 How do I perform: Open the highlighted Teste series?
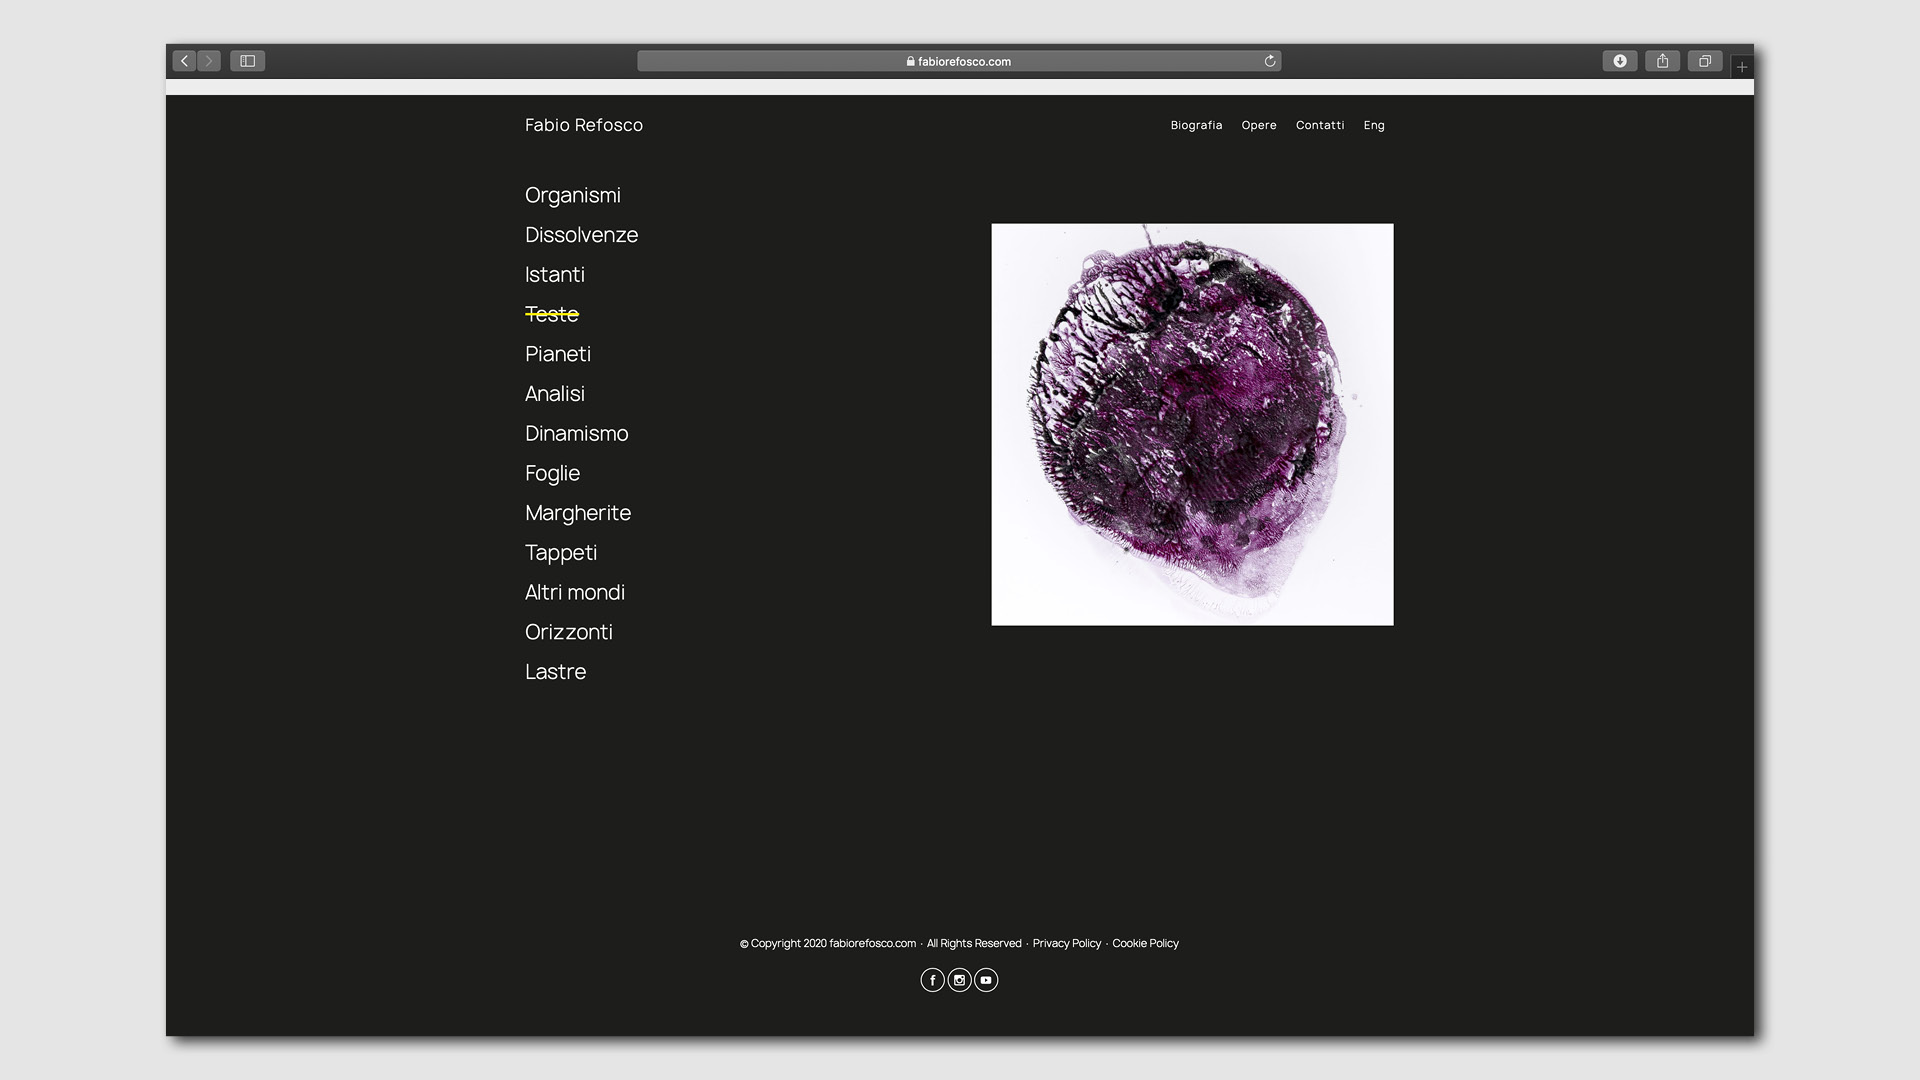tap(552, 314)
